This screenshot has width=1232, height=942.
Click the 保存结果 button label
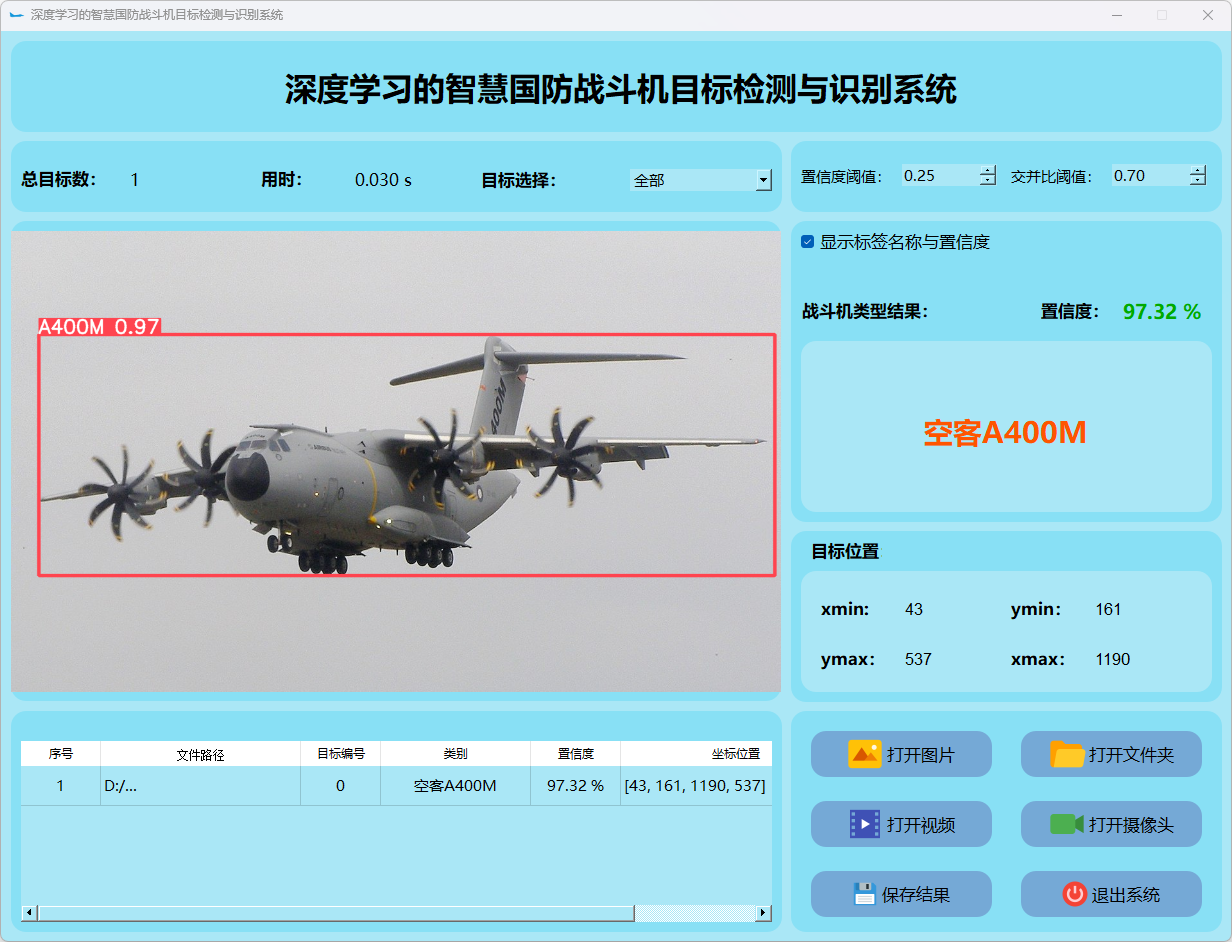(916, 895)
